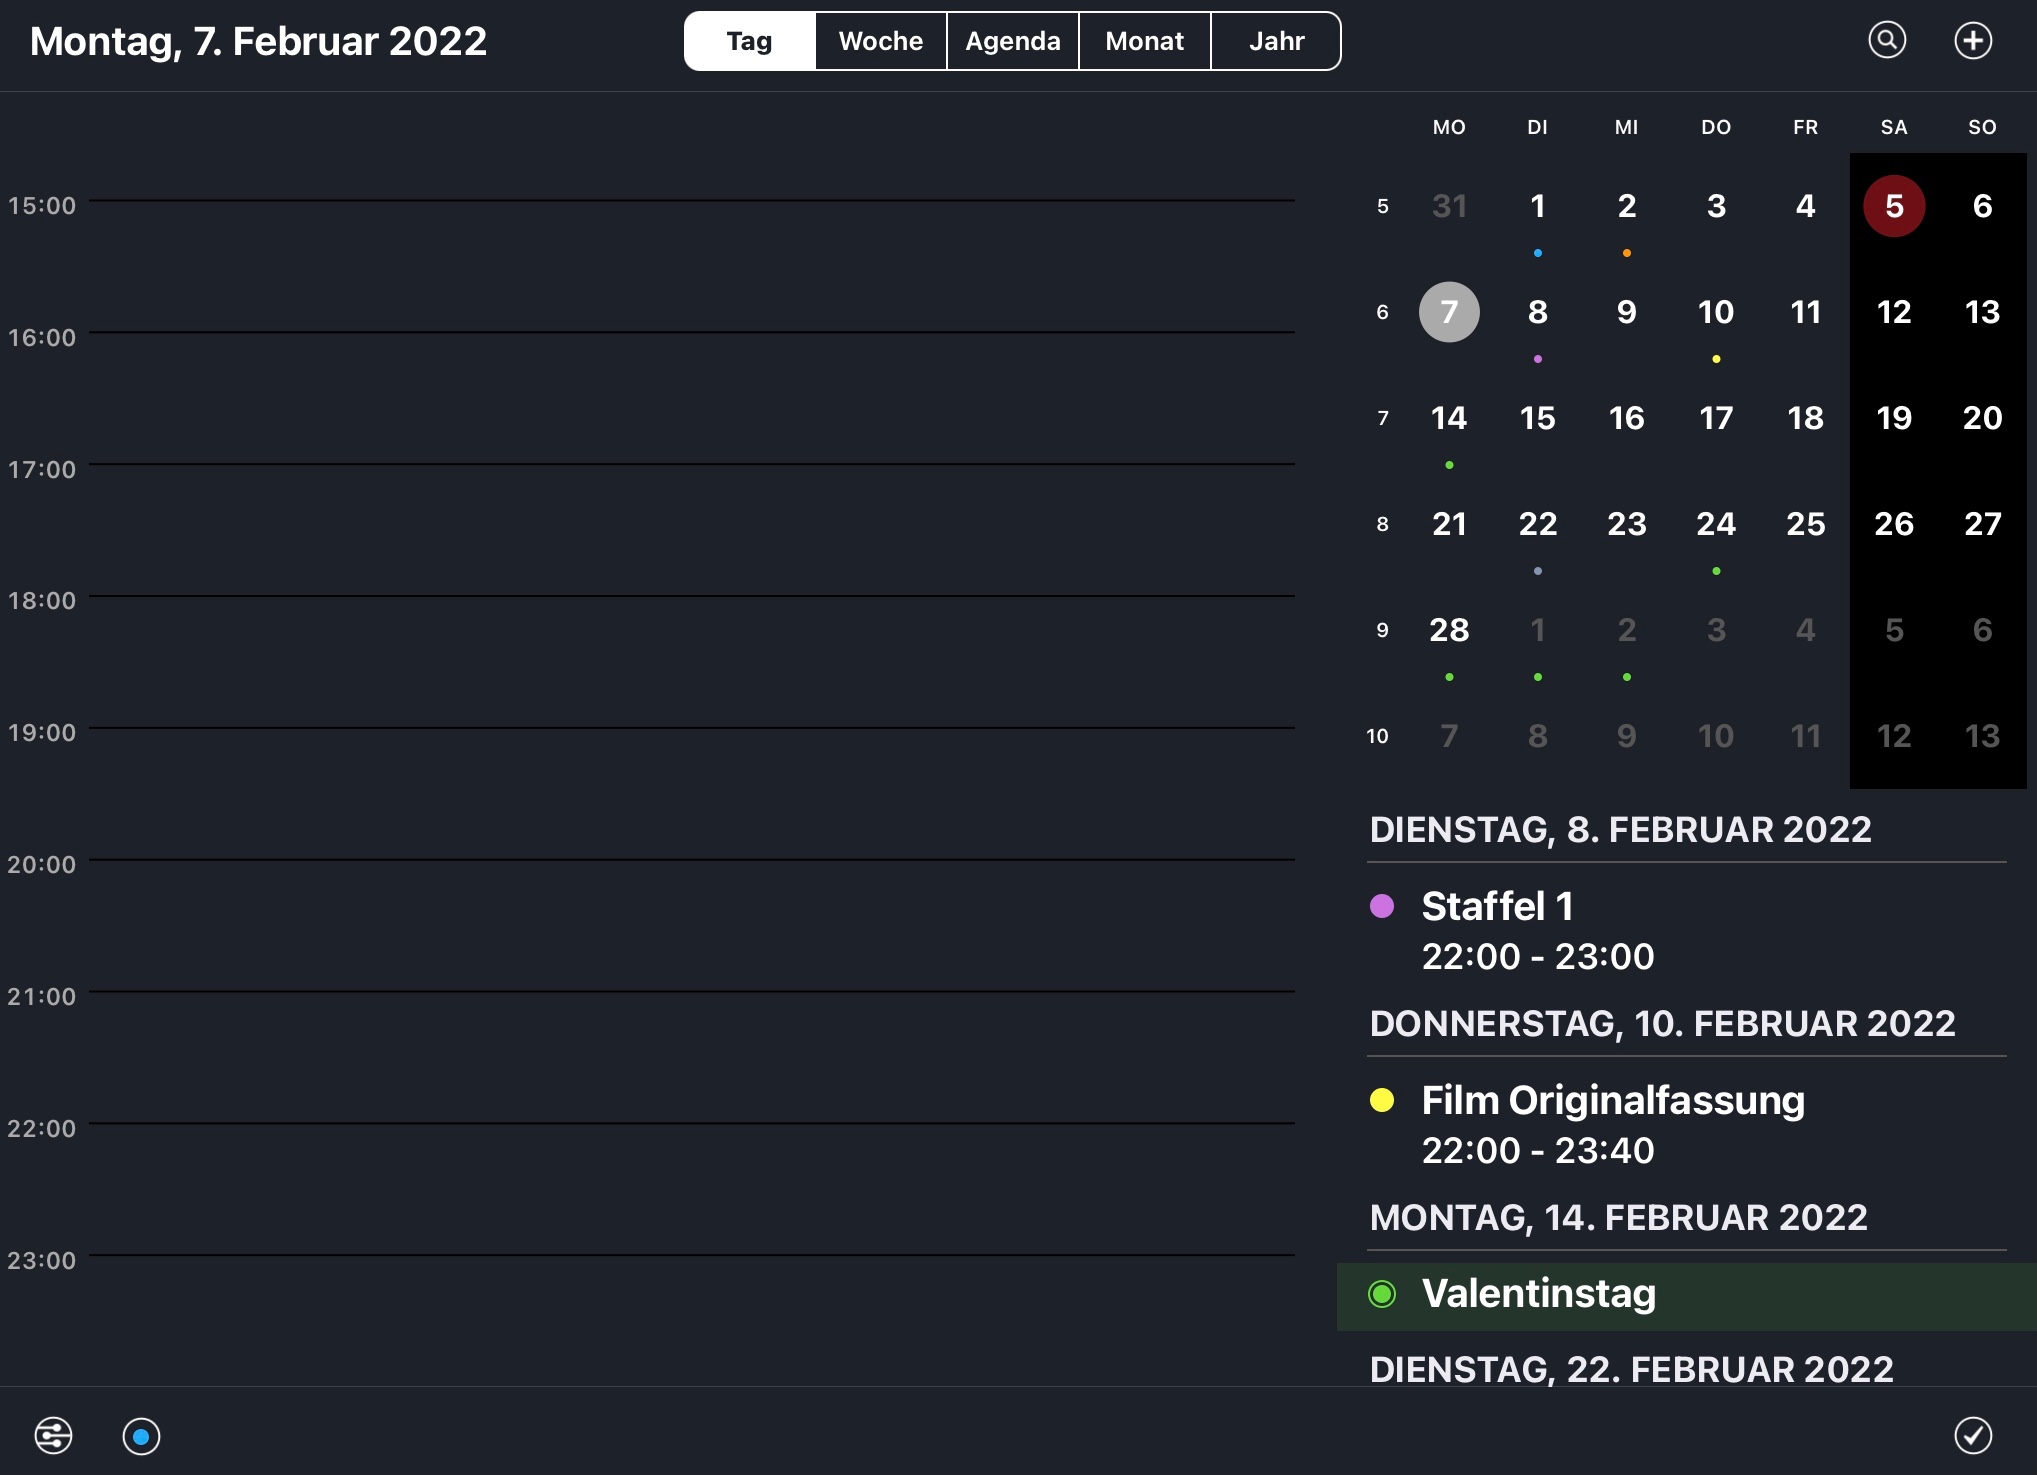Switch to the Jahr view
The width and height of the screenshot is (2037, 1475).
(x=1276, y=41)
